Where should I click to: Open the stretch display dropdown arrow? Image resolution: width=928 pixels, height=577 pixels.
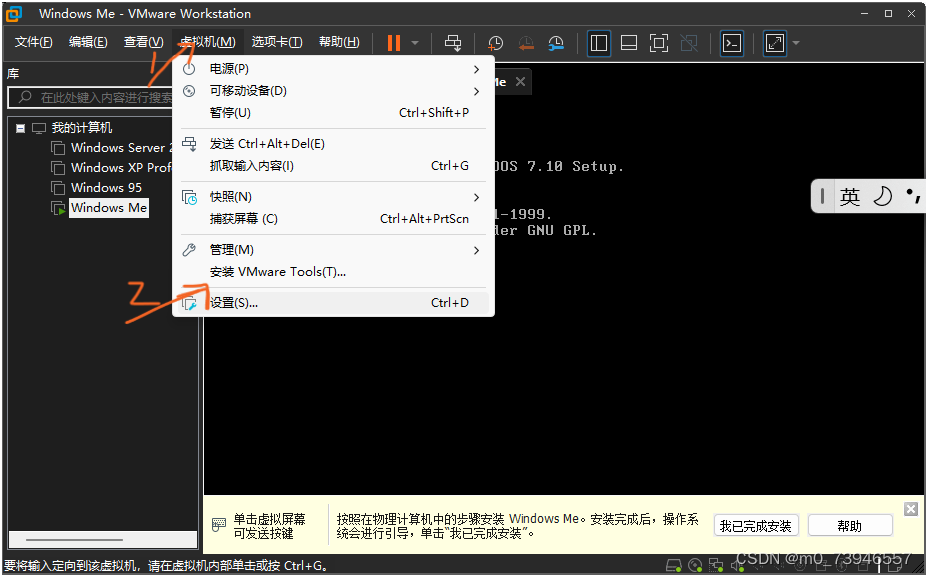click(x=796, y=43)
